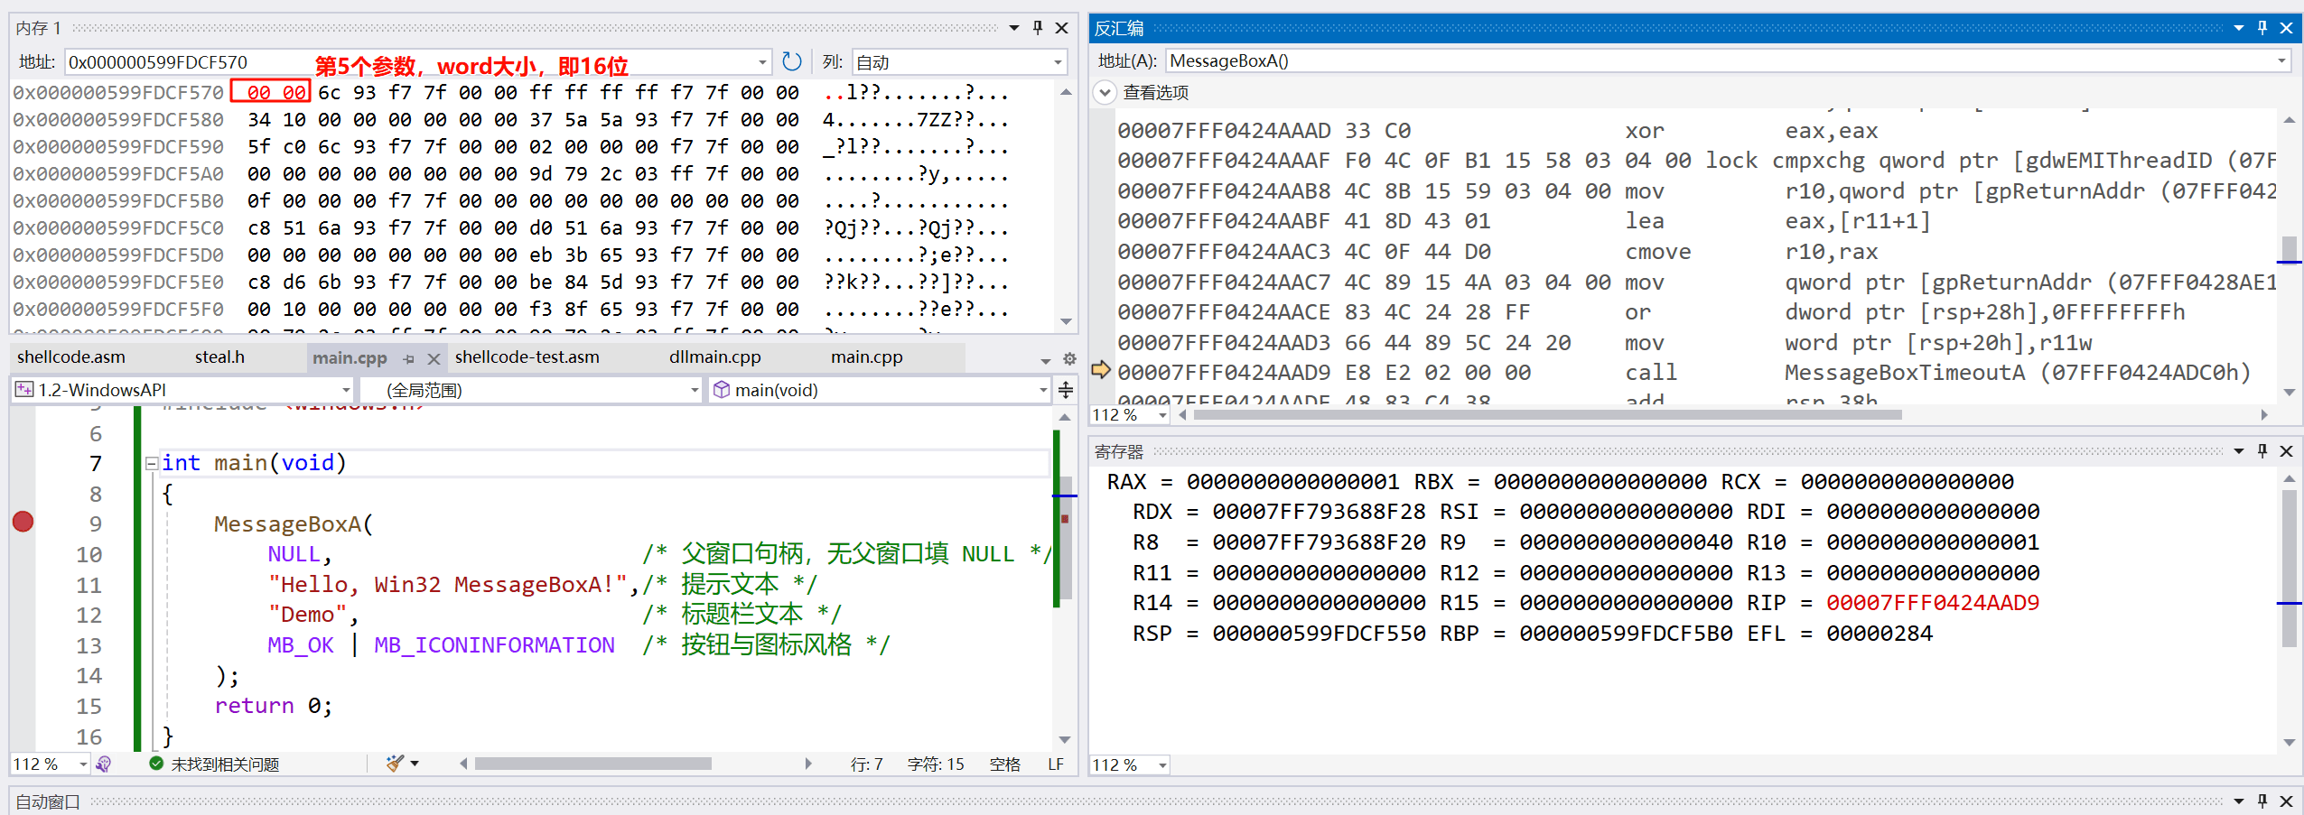Switch to the dllmain.cpp tab
This screenshot has height=815, width=2304.
click(714, 357)
